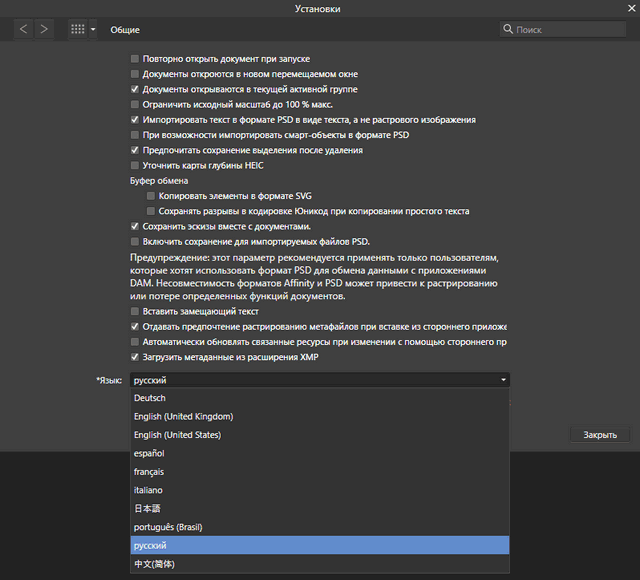Choose English (United States) language option

point(178,435)
